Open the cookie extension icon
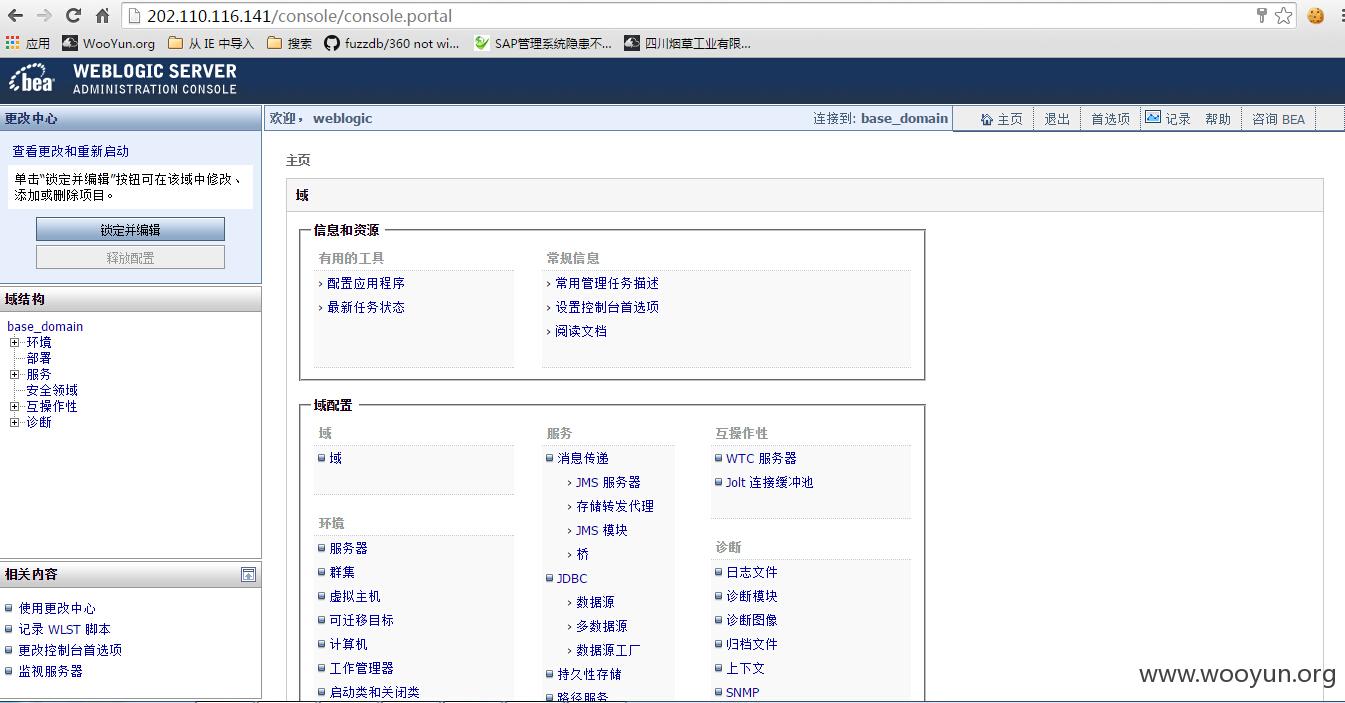Viewport: 1345px width, 703px height. pyautogui.click(x=1315, y=16)
